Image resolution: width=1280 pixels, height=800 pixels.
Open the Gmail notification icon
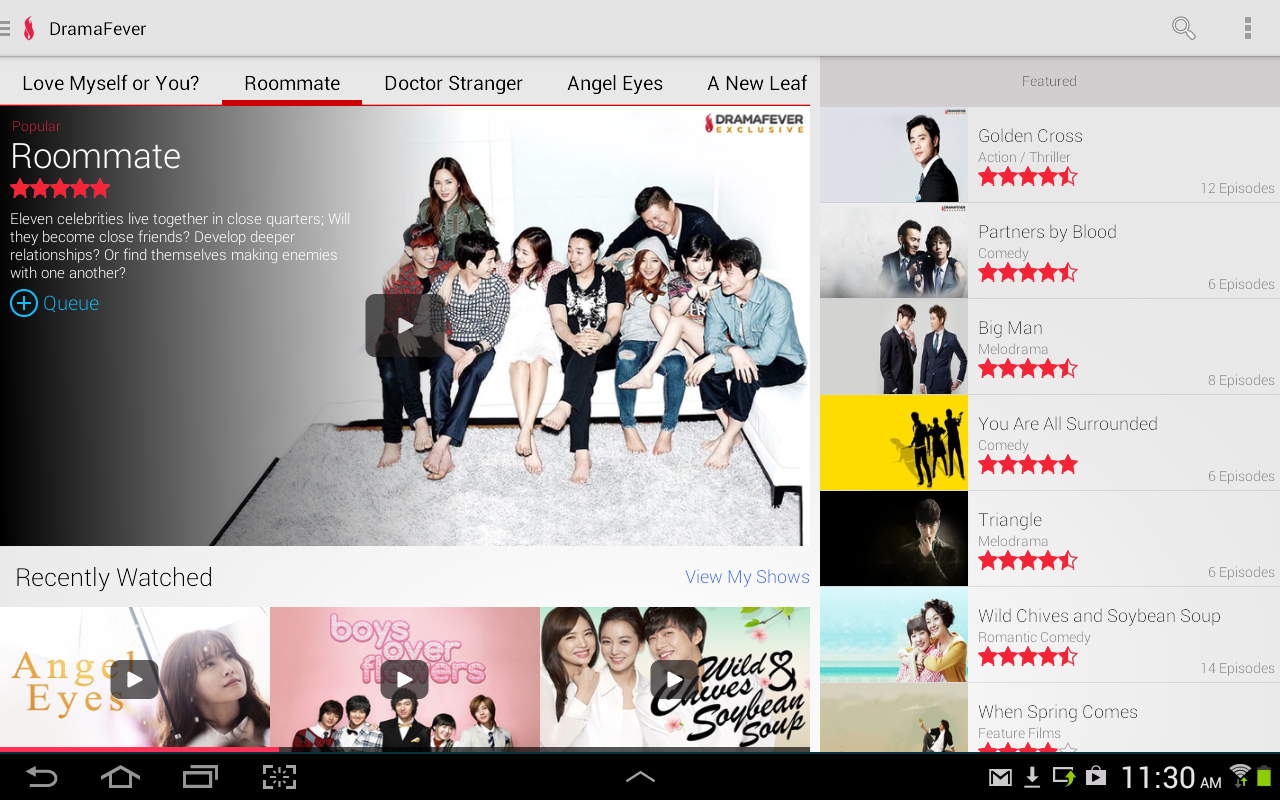(x=1000, y=777)
